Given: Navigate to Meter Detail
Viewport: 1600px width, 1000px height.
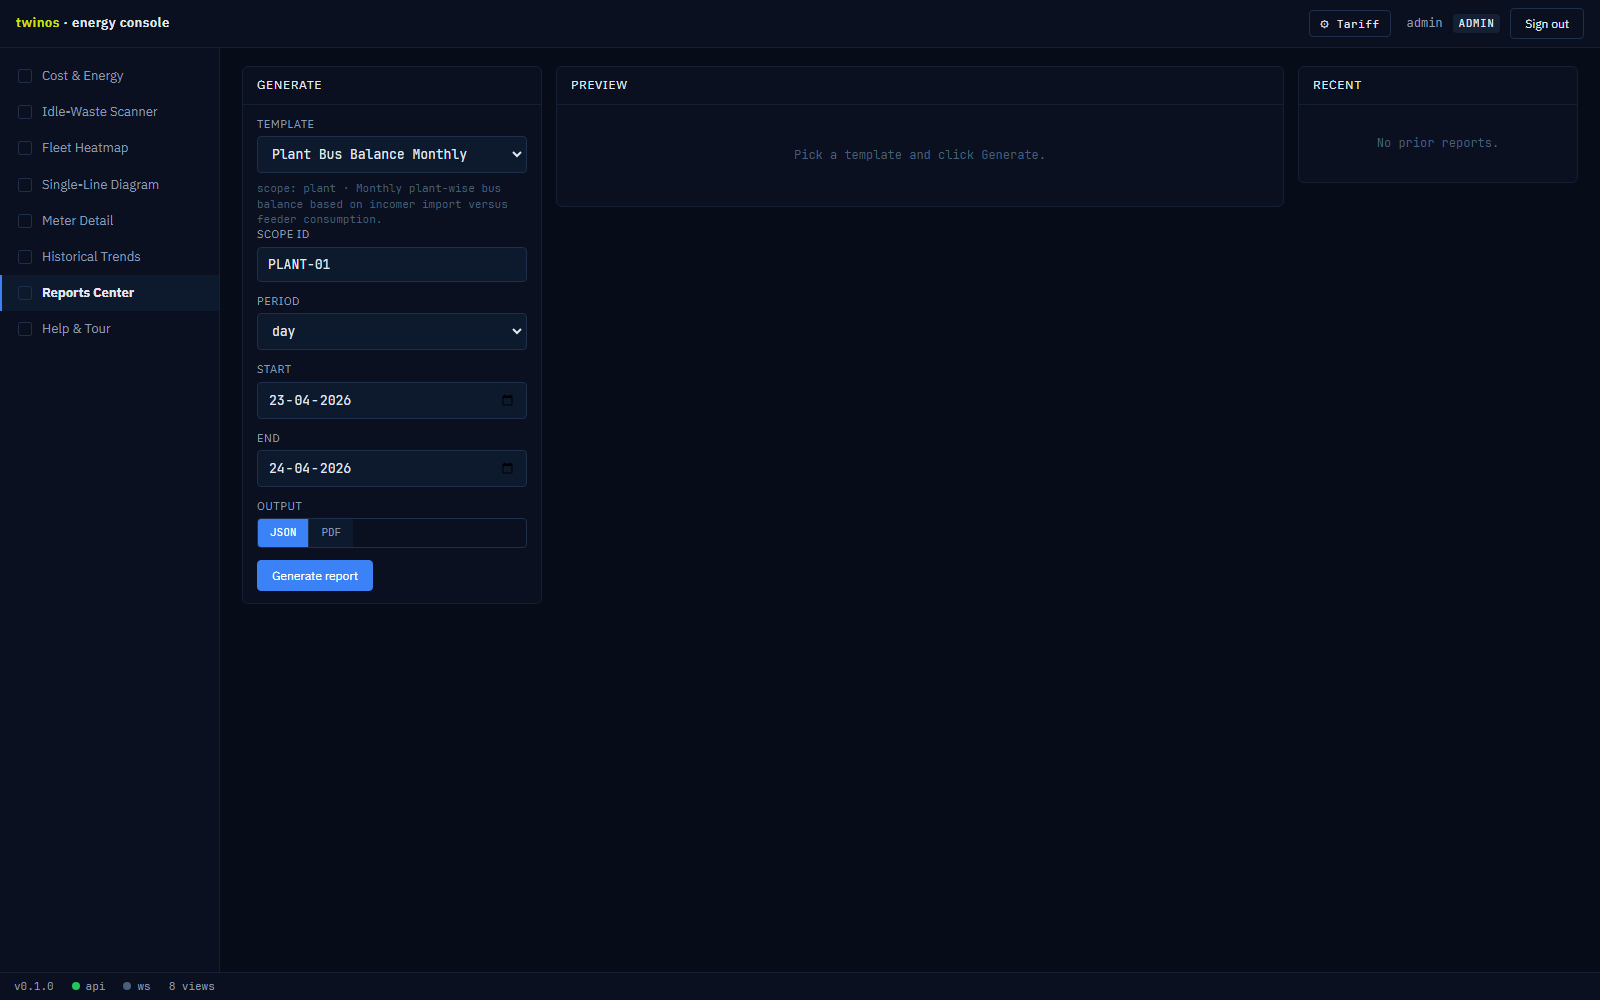Looking at the screenshot, I should (110, 221).
